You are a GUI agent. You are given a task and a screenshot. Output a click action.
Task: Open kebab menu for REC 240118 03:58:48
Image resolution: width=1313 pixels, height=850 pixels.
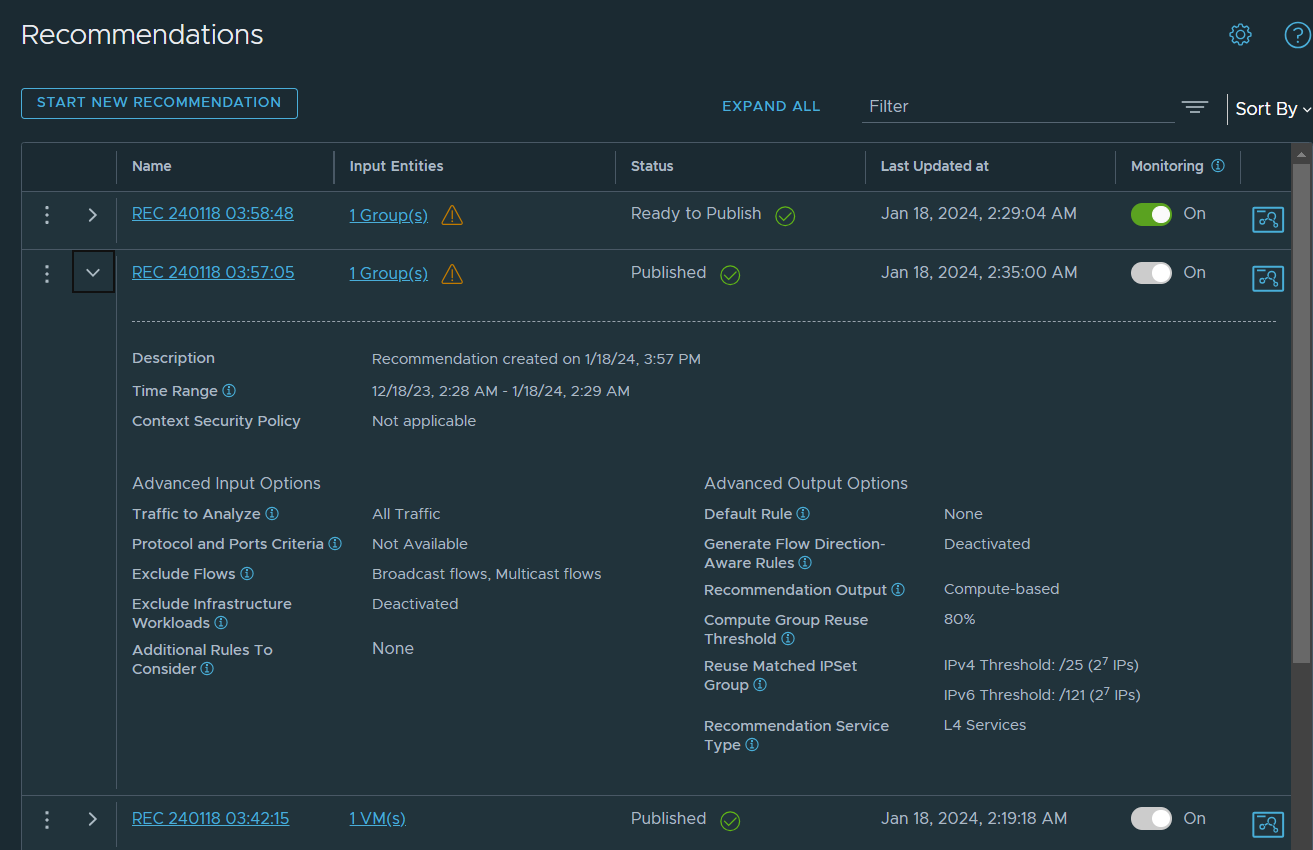46,214
